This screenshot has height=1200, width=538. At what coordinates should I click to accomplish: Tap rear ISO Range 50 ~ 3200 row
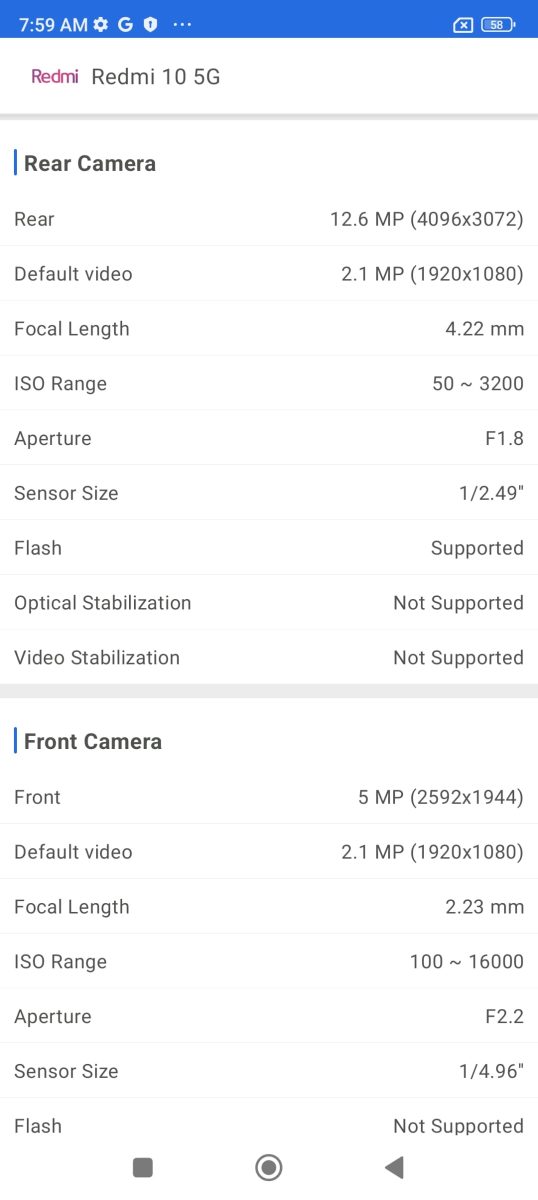point(269,384)
